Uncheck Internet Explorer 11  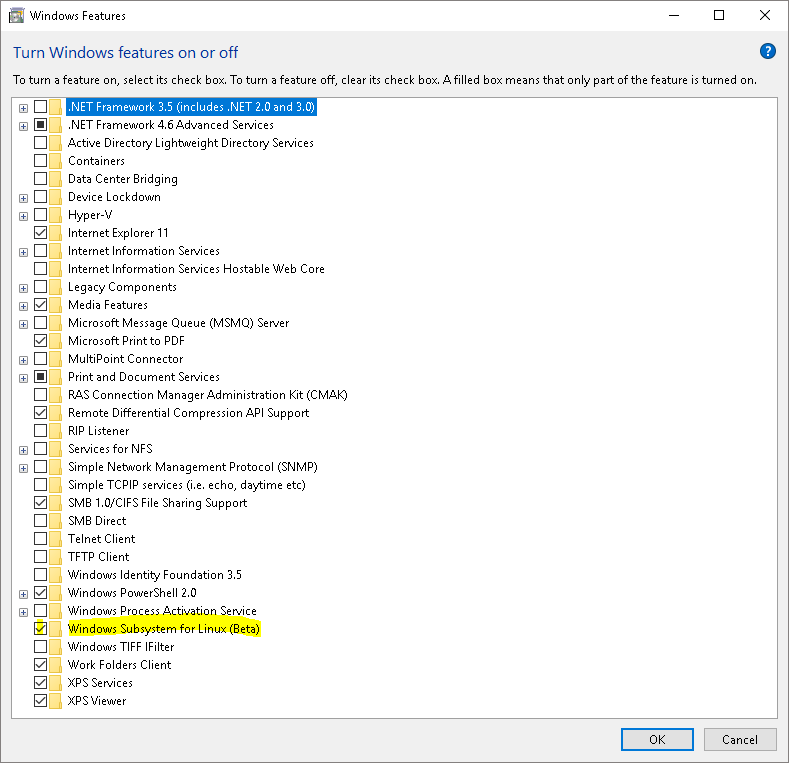[40, 233]
